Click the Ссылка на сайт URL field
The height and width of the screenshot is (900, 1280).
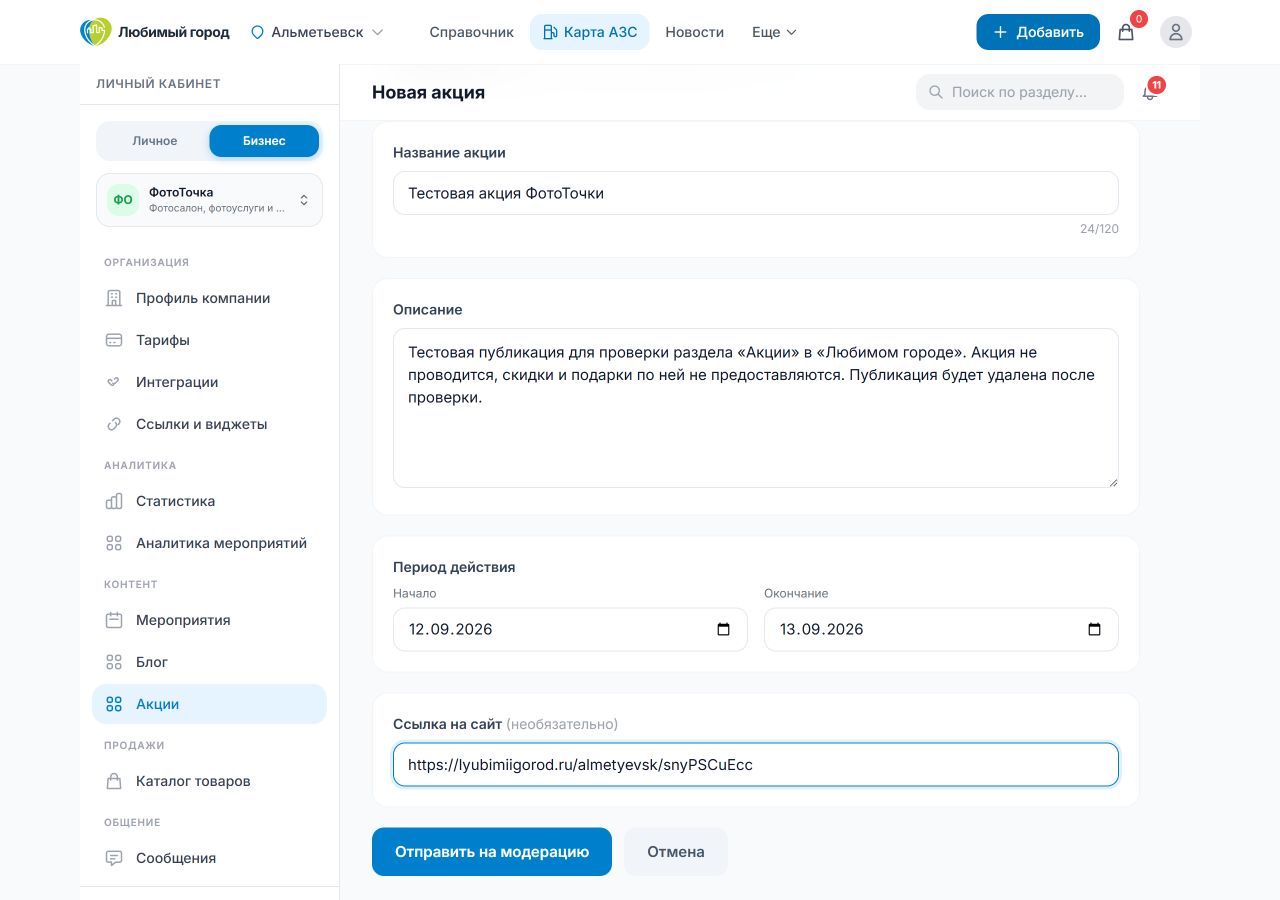click(x=756, y=765)
